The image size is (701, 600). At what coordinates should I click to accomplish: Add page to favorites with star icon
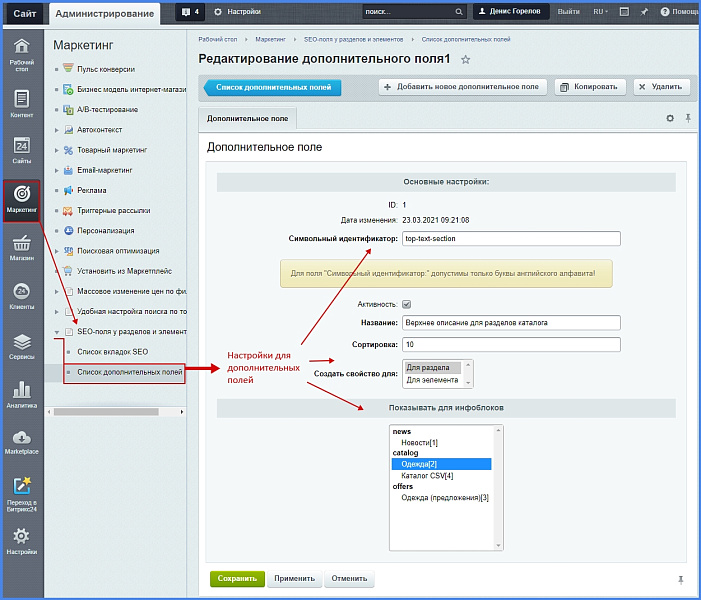[x=465, y=59]
